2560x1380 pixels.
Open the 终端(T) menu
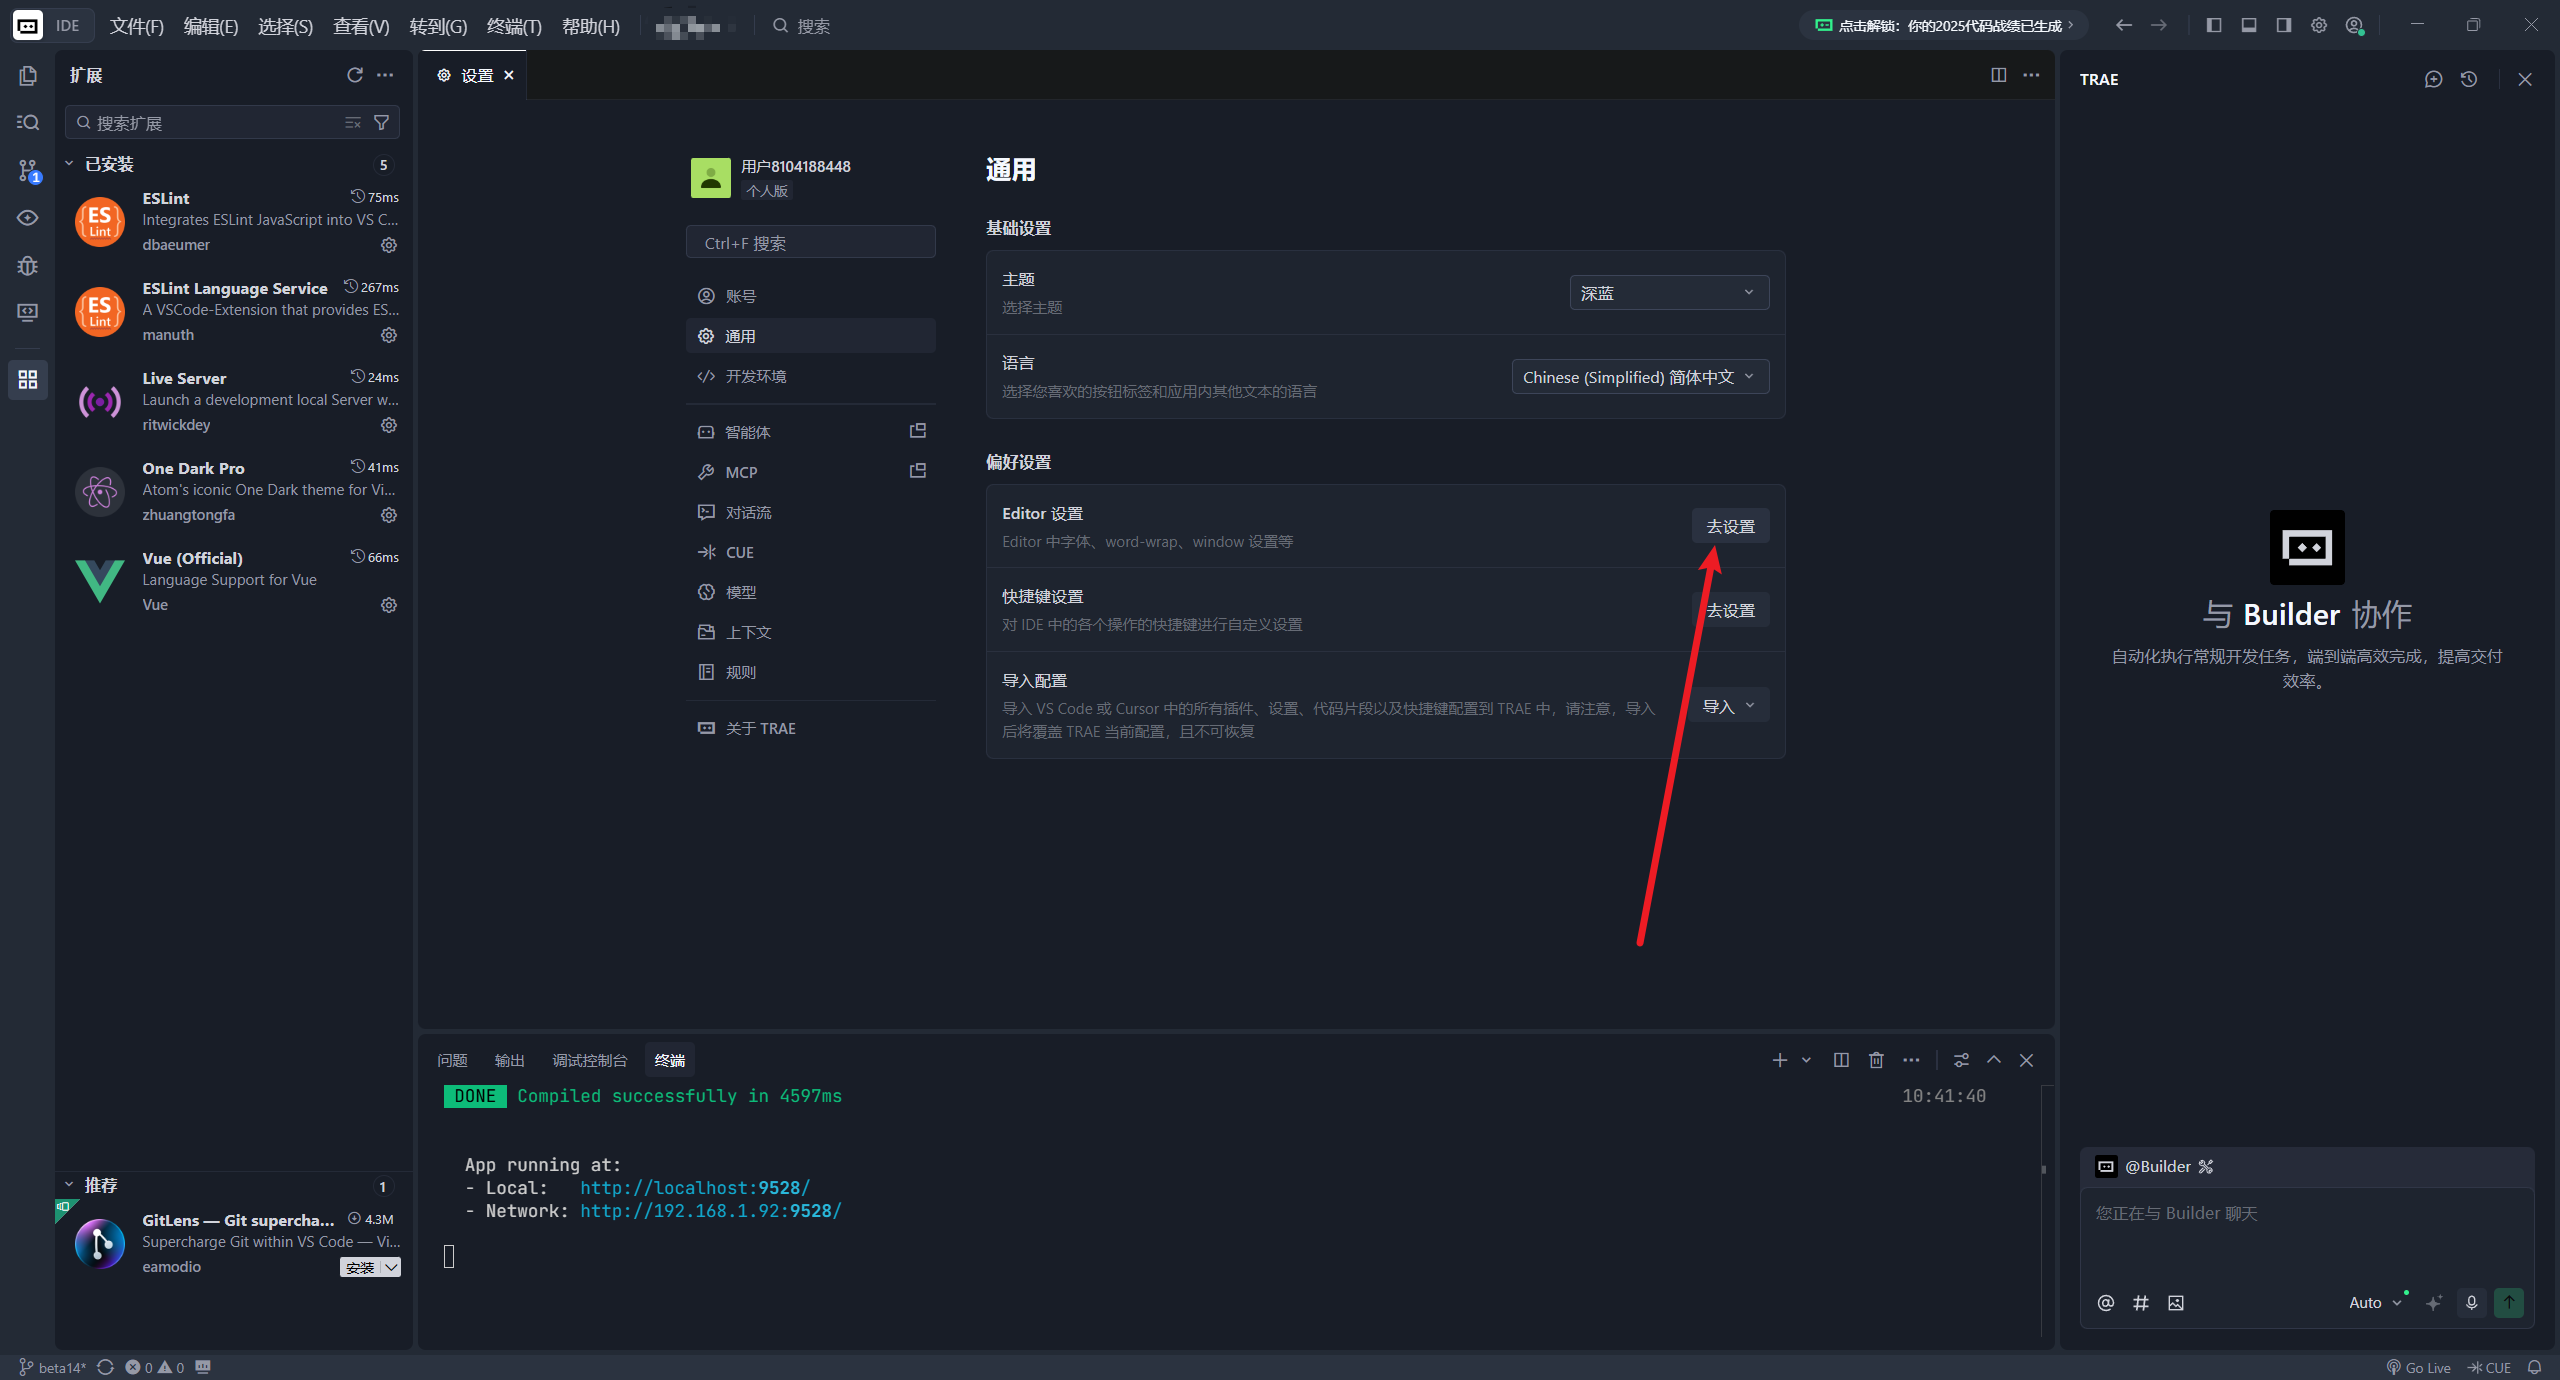tap(513, 26)
